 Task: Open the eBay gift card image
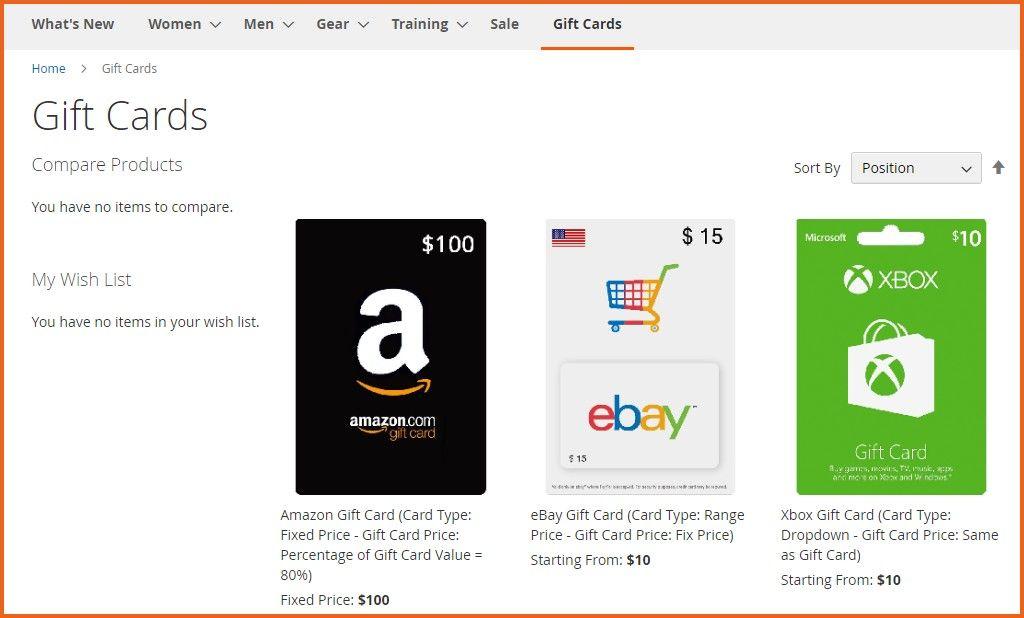click(640, 357)
